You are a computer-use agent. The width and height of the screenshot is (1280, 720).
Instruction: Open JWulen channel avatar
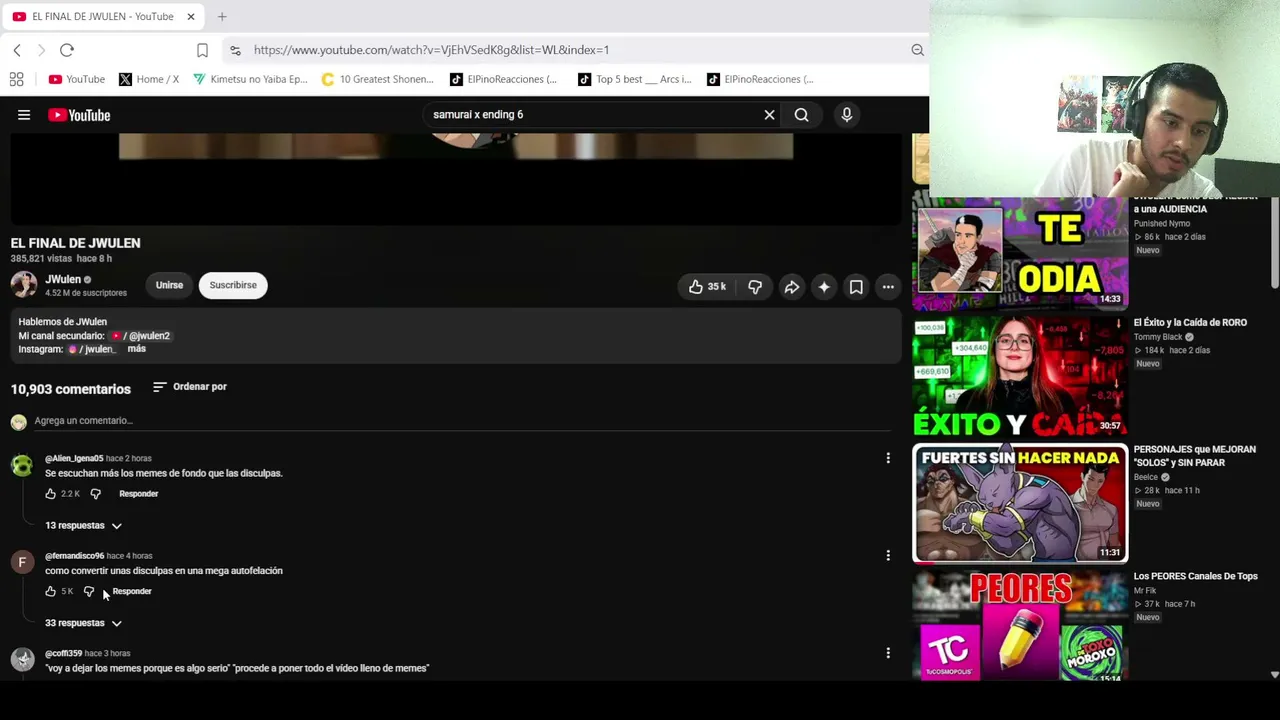point(24,285)
